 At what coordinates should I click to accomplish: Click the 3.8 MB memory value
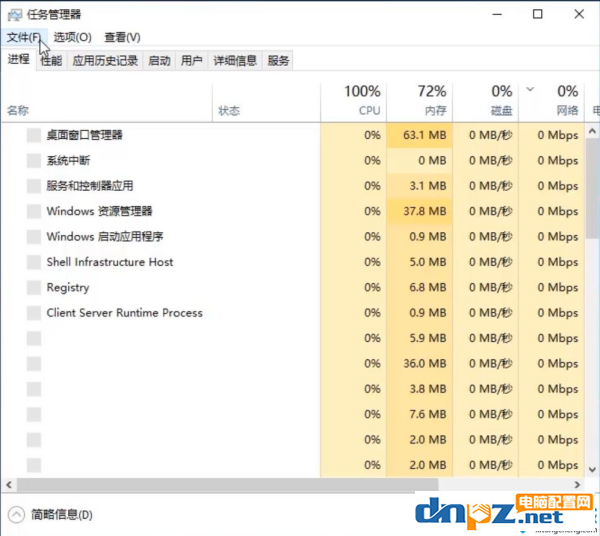(428, 389)
